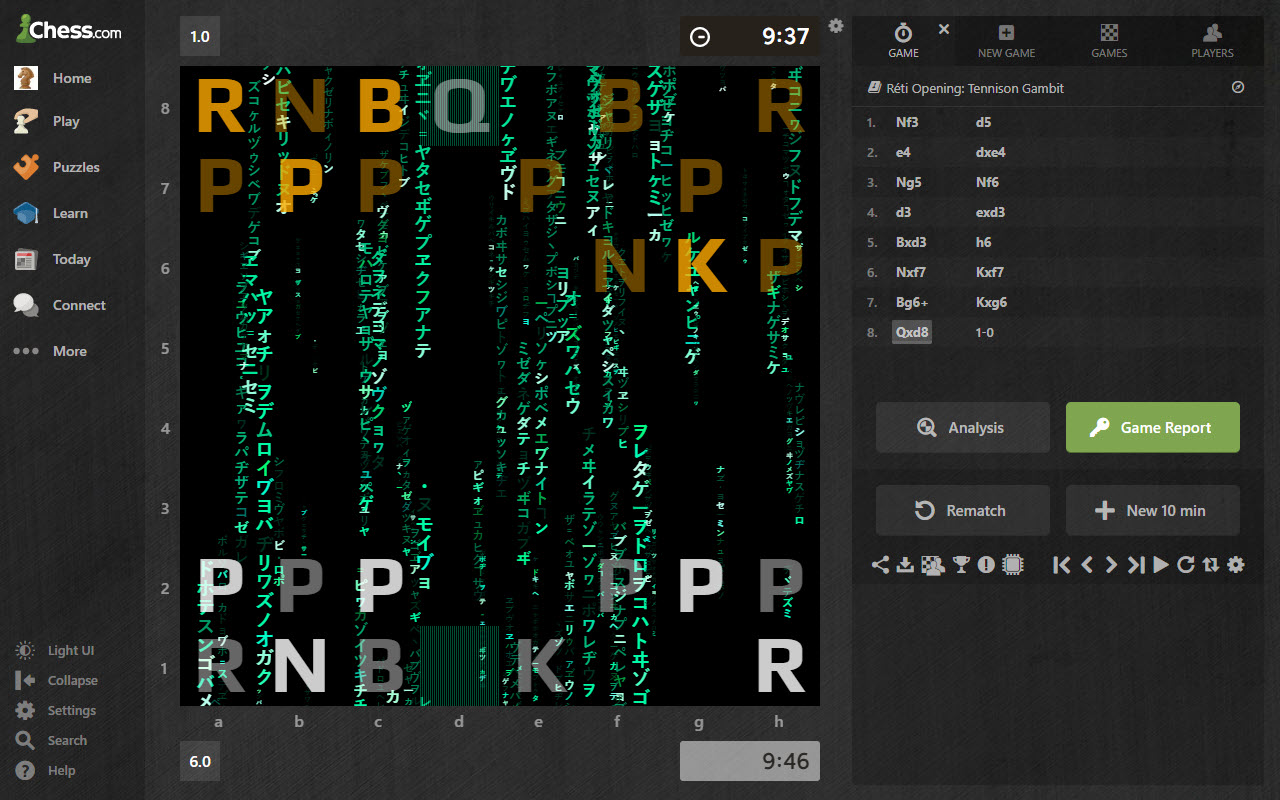Open the Game Report
This screenshot has height=800, width=1280.
click(1153, 427)
